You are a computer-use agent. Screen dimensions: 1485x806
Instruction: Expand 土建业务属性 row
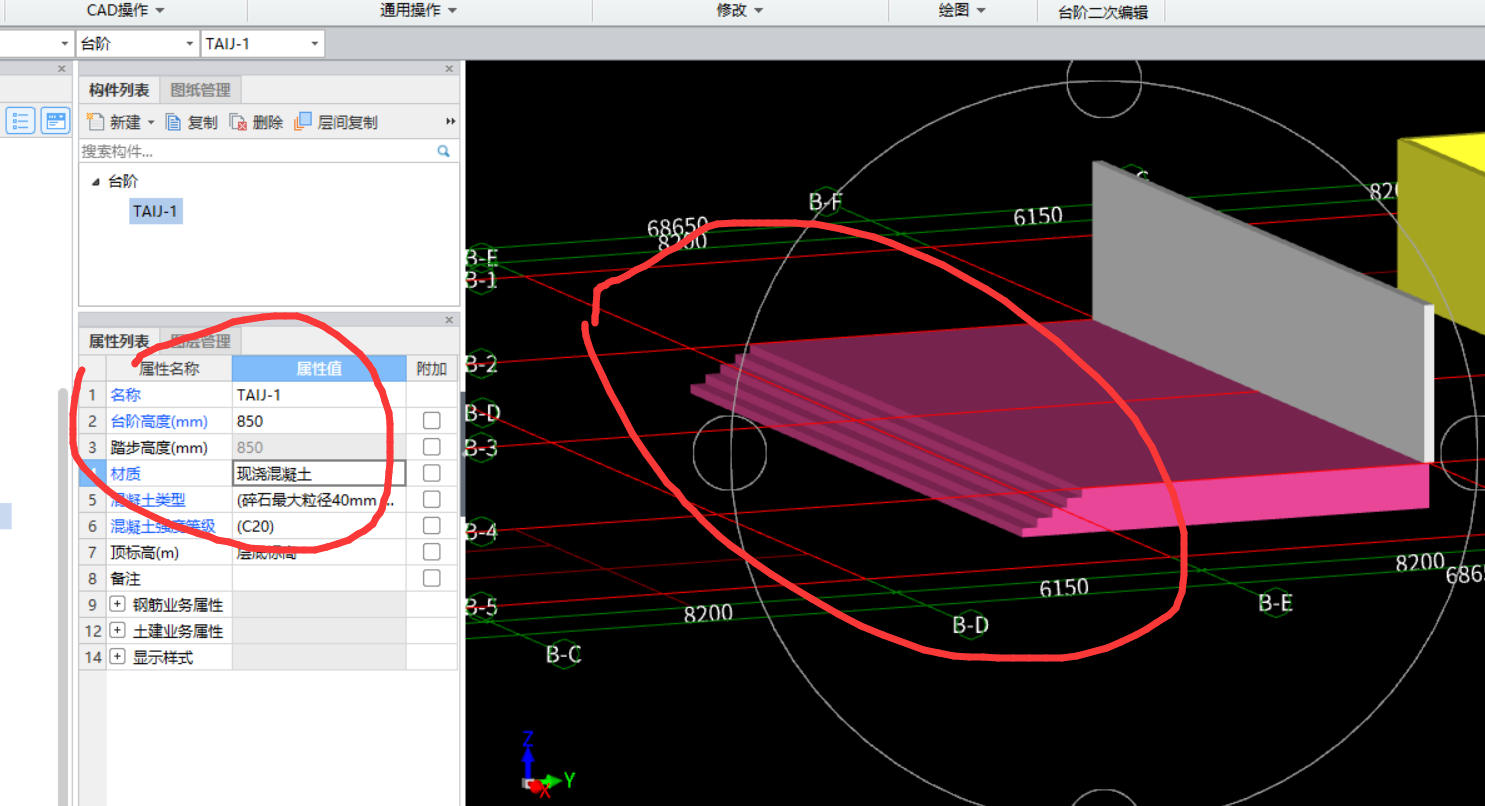[117, 631]
